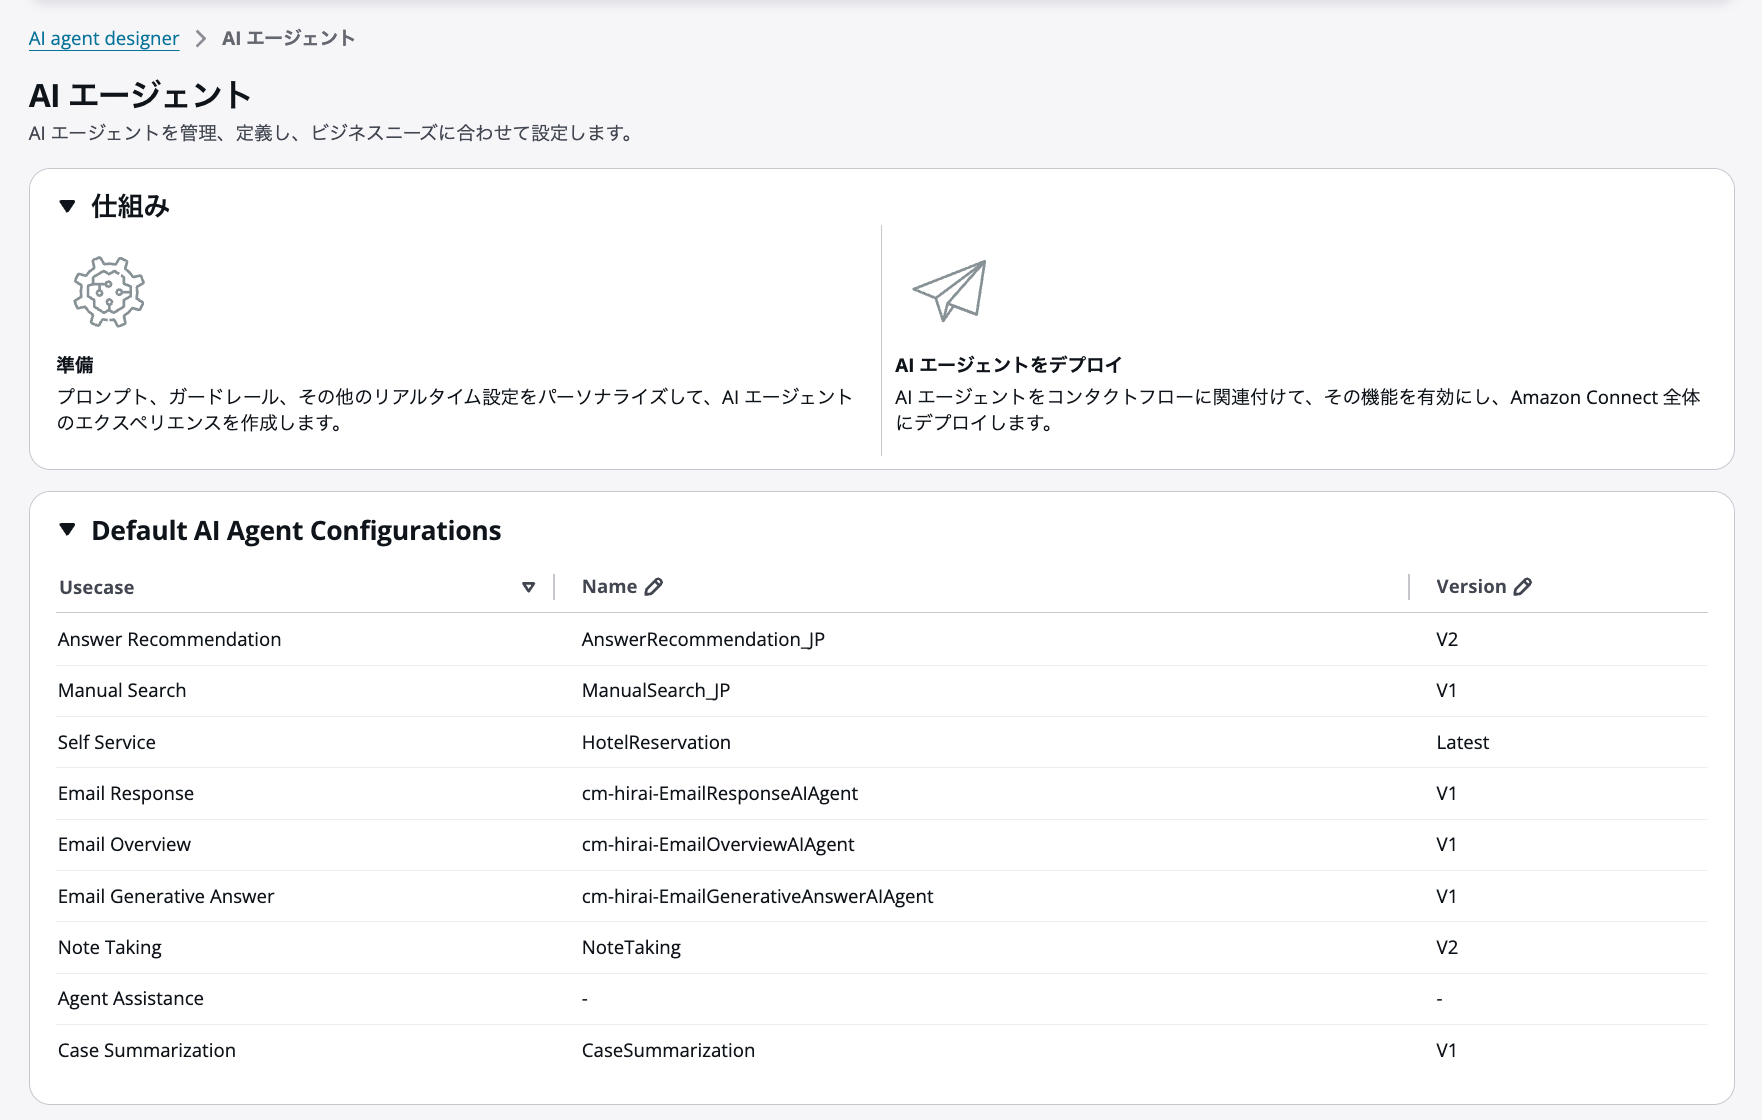Select the CaseSummarization entry
Screen dimensions: 1762x1120
click(668, 1050)
